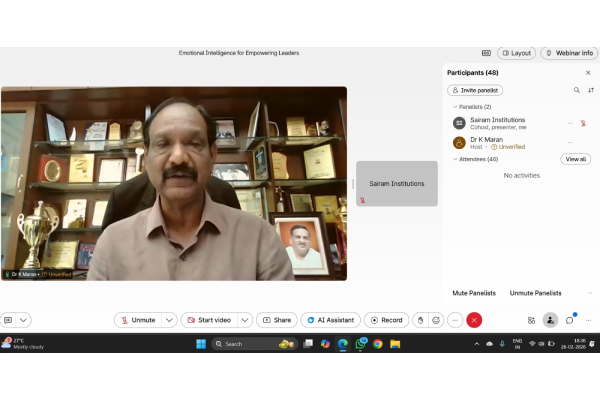Expand the Attendees (46) section
Image resolution: width=600 pixels, height=400 pixels.
coord(455,159)
